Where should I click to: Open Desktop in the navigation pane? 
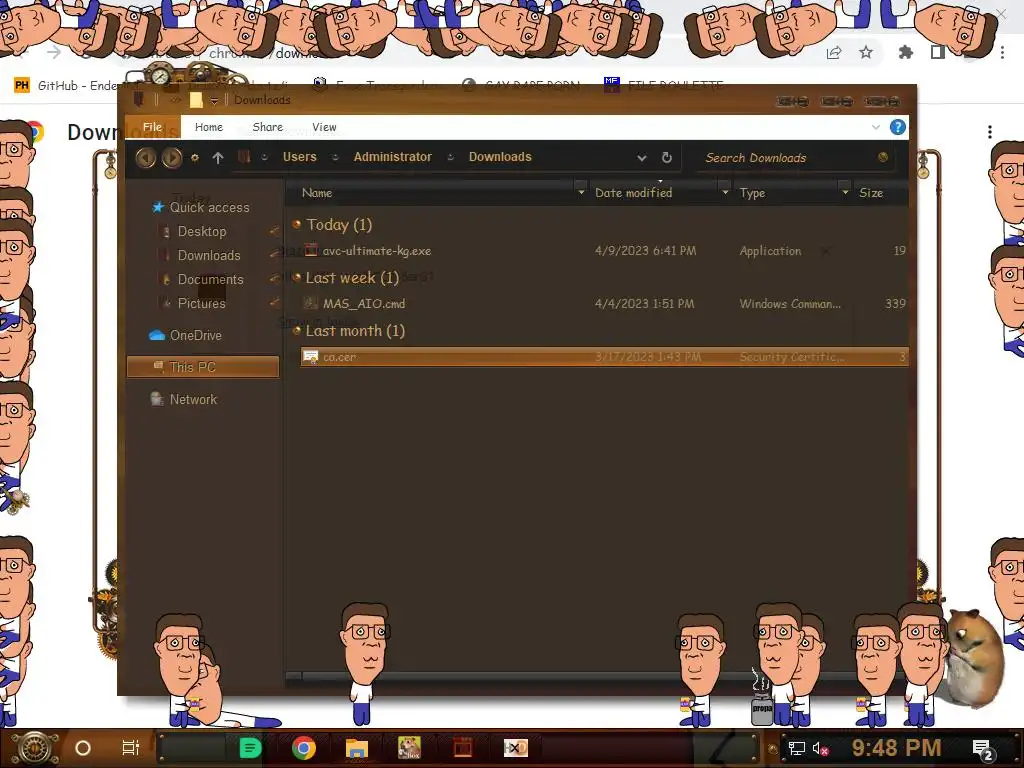point(202,231)
